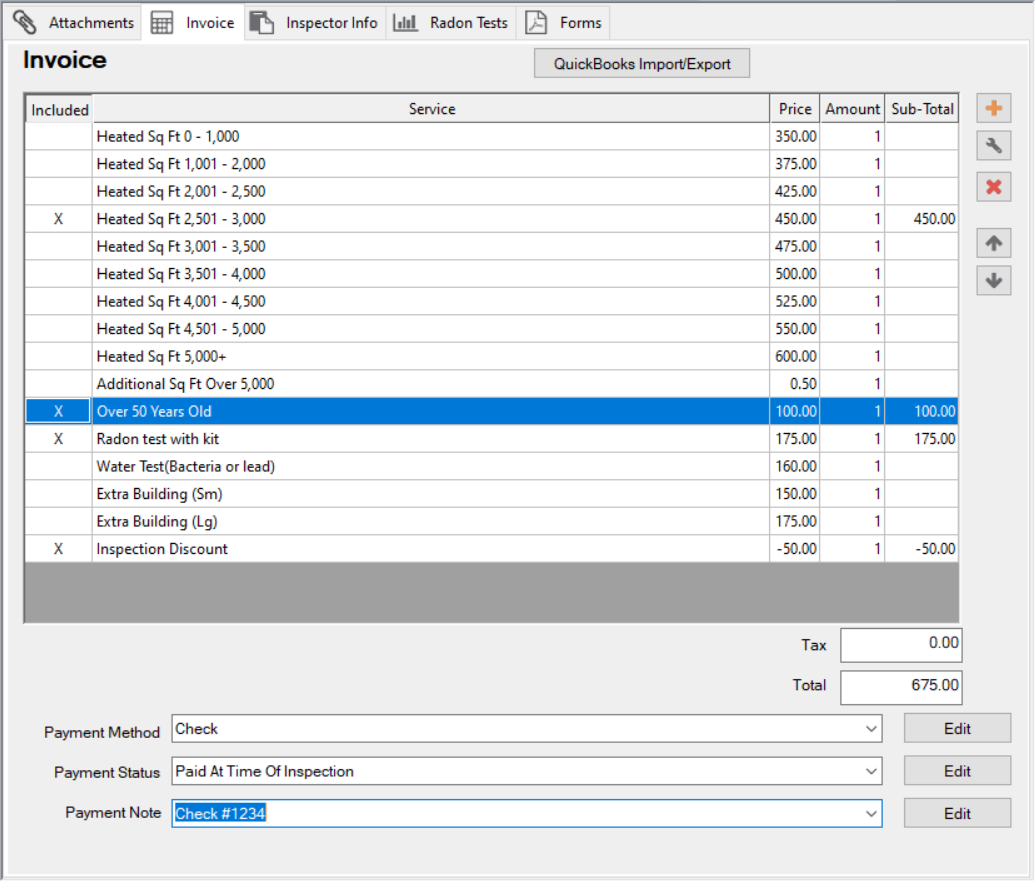Click Edit button beside Payment Note

957,814
